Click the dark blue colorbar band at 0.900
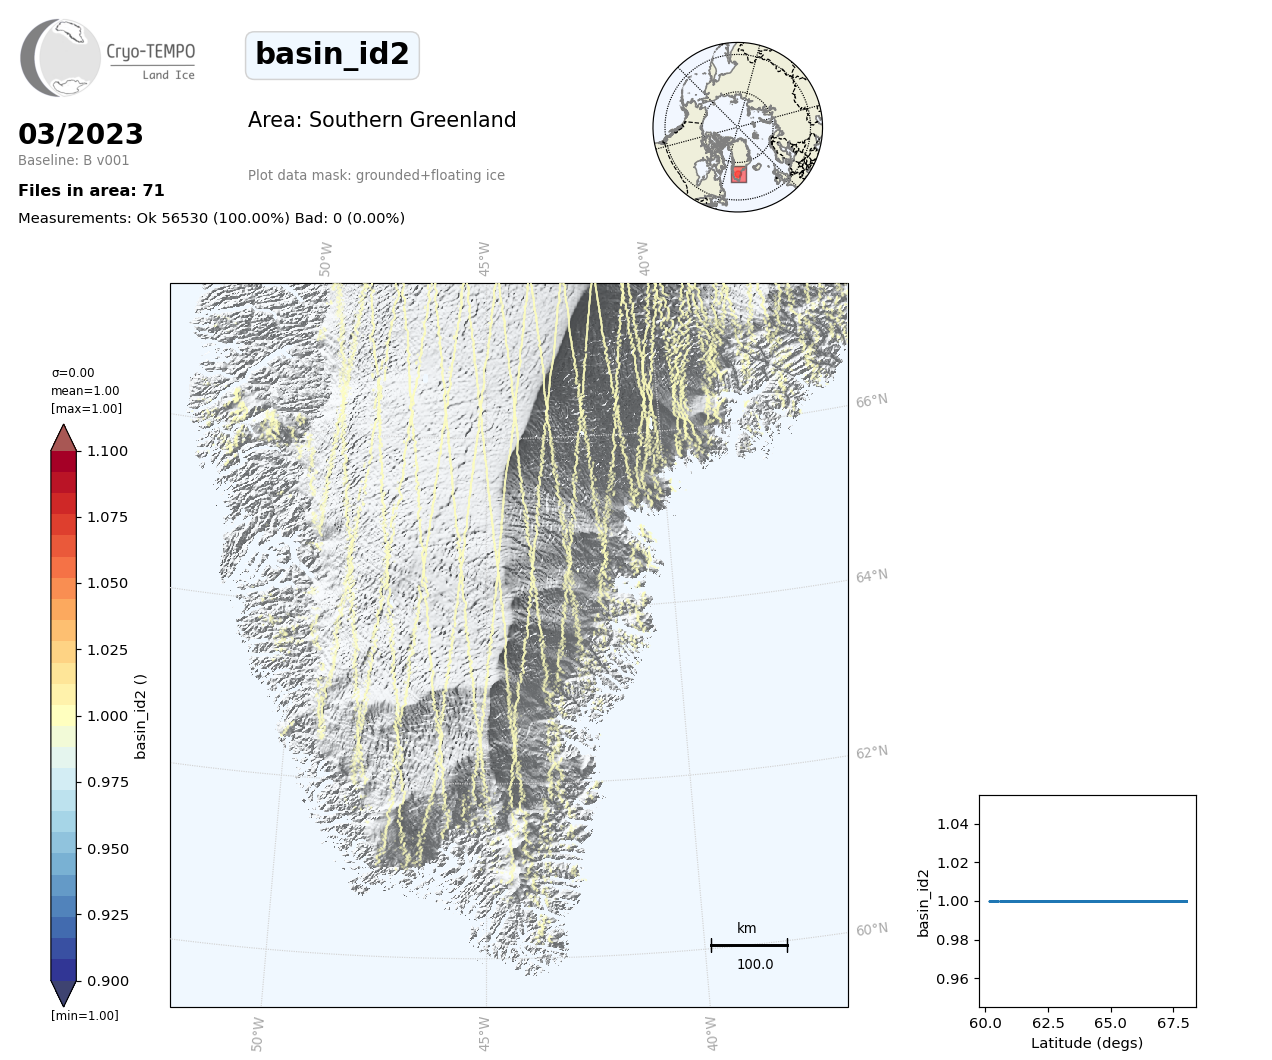Viewport: 1272px width, 1060px height. click(64, 970)
